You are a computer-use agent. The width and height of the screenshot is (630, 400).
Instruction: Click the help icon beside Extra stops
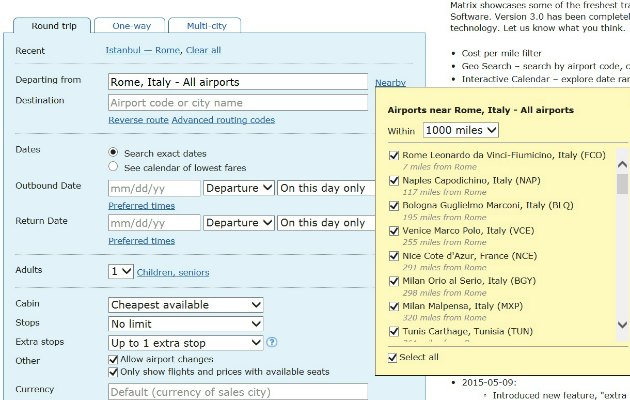tap(272, 343)
